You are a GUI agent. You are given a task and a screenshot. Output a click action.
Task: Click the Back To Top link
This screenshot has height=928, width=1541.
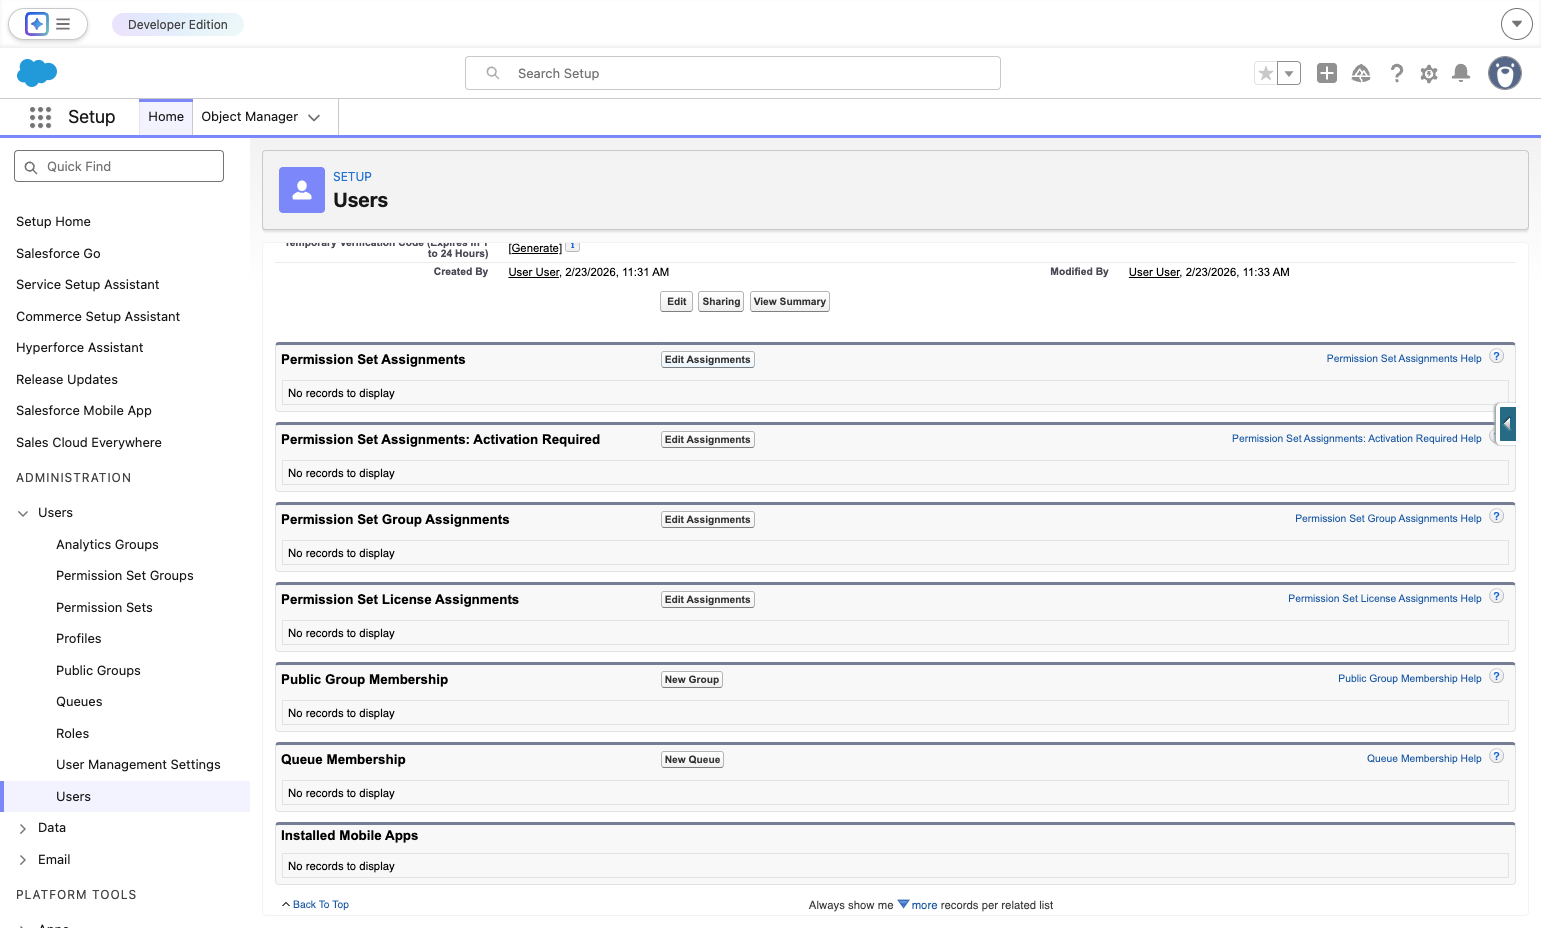[x=321, y=905]
